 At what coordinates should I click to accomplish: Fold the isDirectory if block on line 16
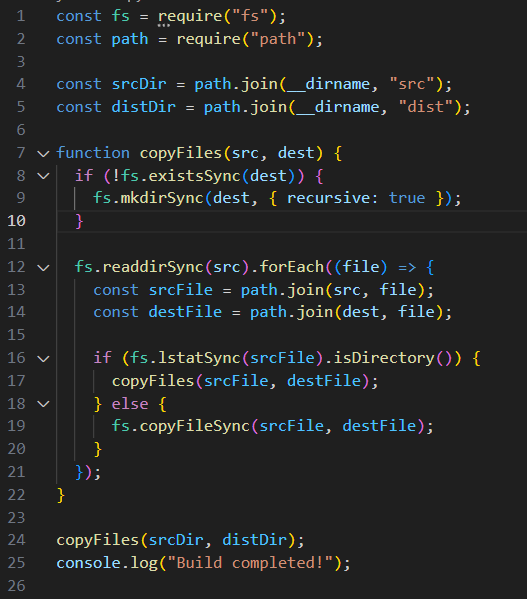click(x=44, y=358)
